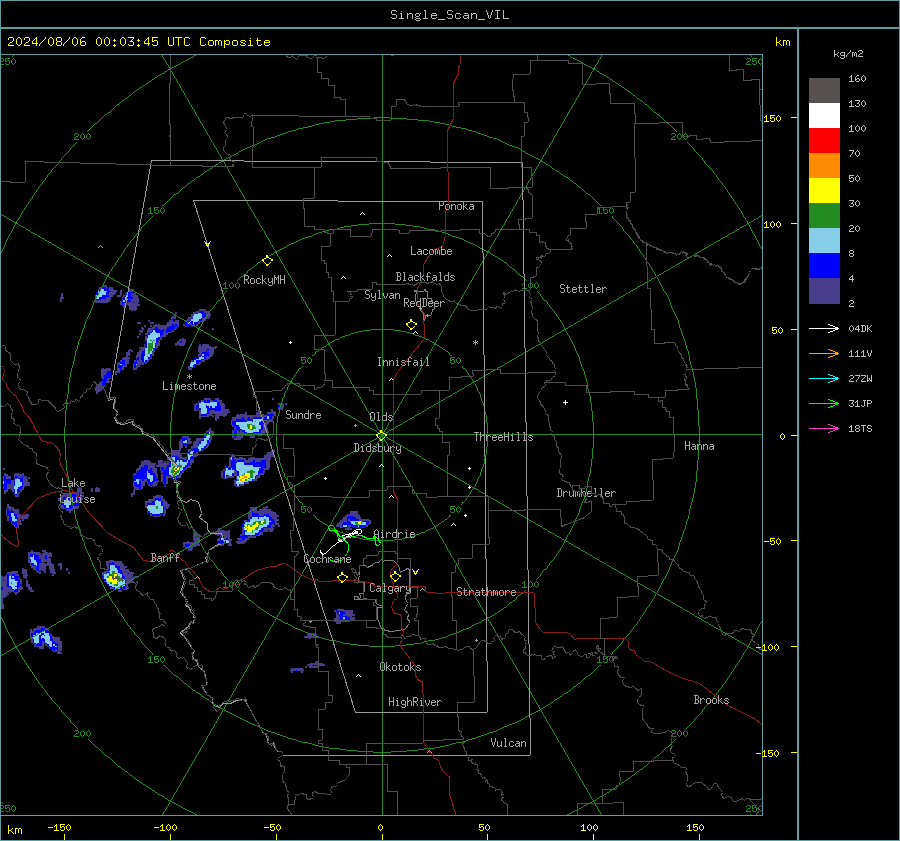Click the asterisk marker east of Innisfail

(475, 343)
